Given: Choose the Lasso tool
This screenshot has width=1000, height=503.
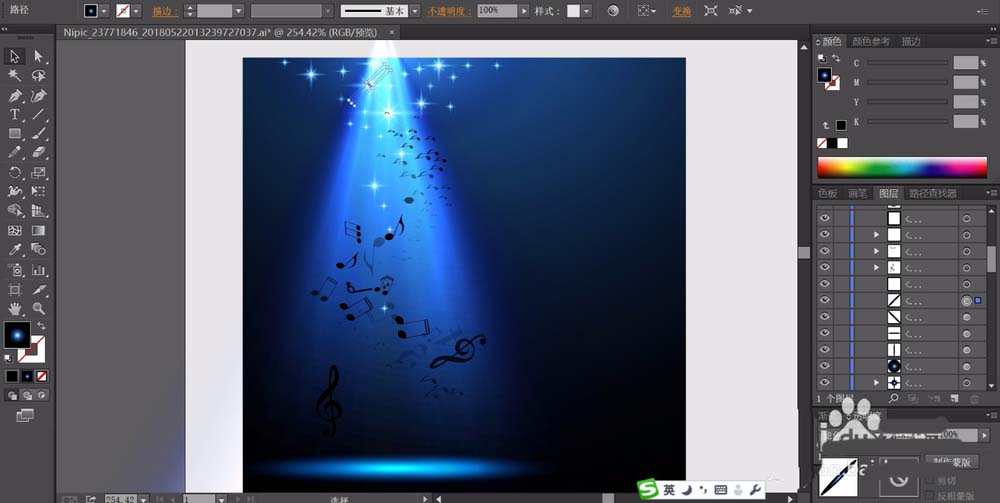Looking at the screenshot, I should pos(38,76).
